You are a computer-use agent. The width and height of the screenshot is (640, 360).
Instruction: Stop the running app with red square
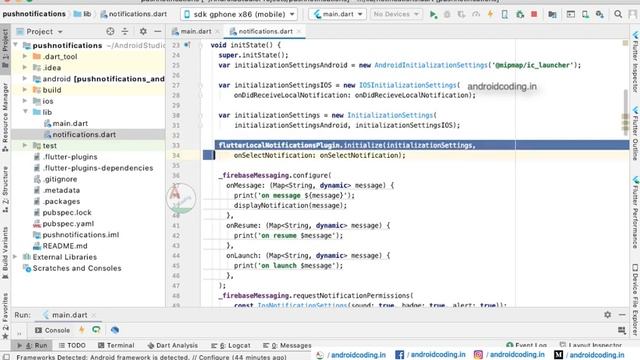pyautogui.click(x=534, y=14)
